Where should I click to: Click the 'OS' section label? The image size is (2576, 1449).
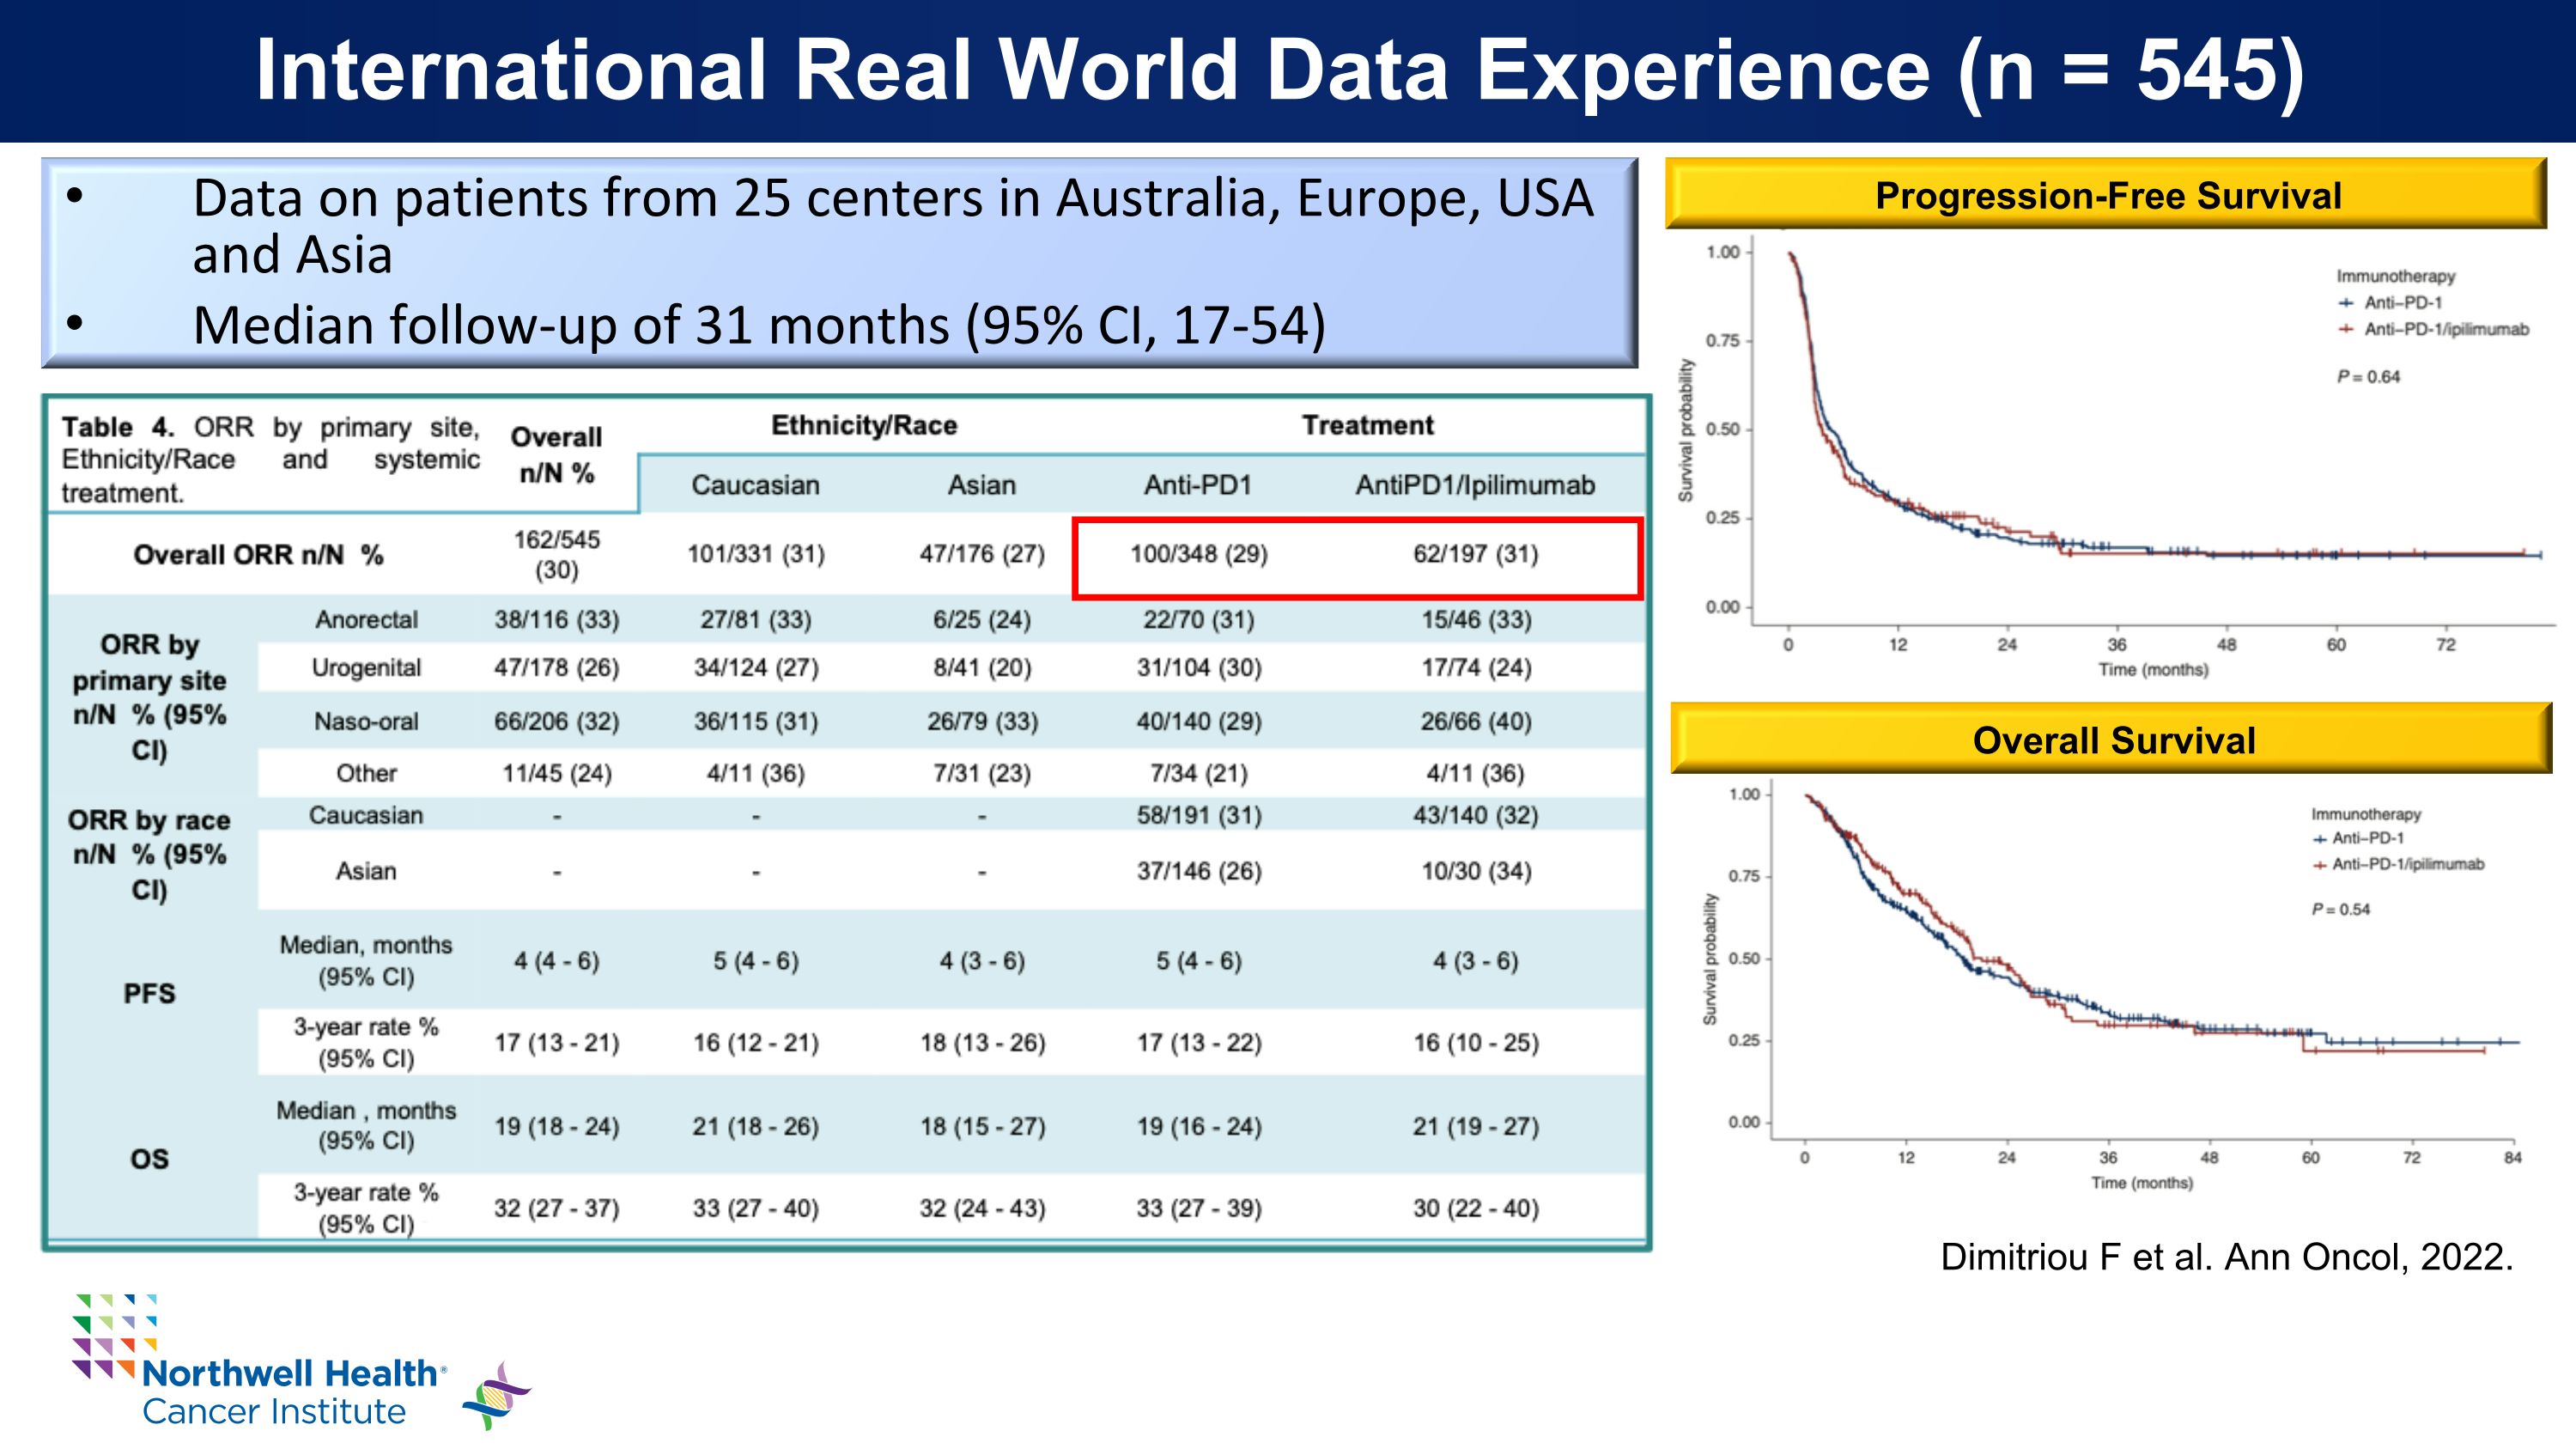click(x=149, y=1159)
